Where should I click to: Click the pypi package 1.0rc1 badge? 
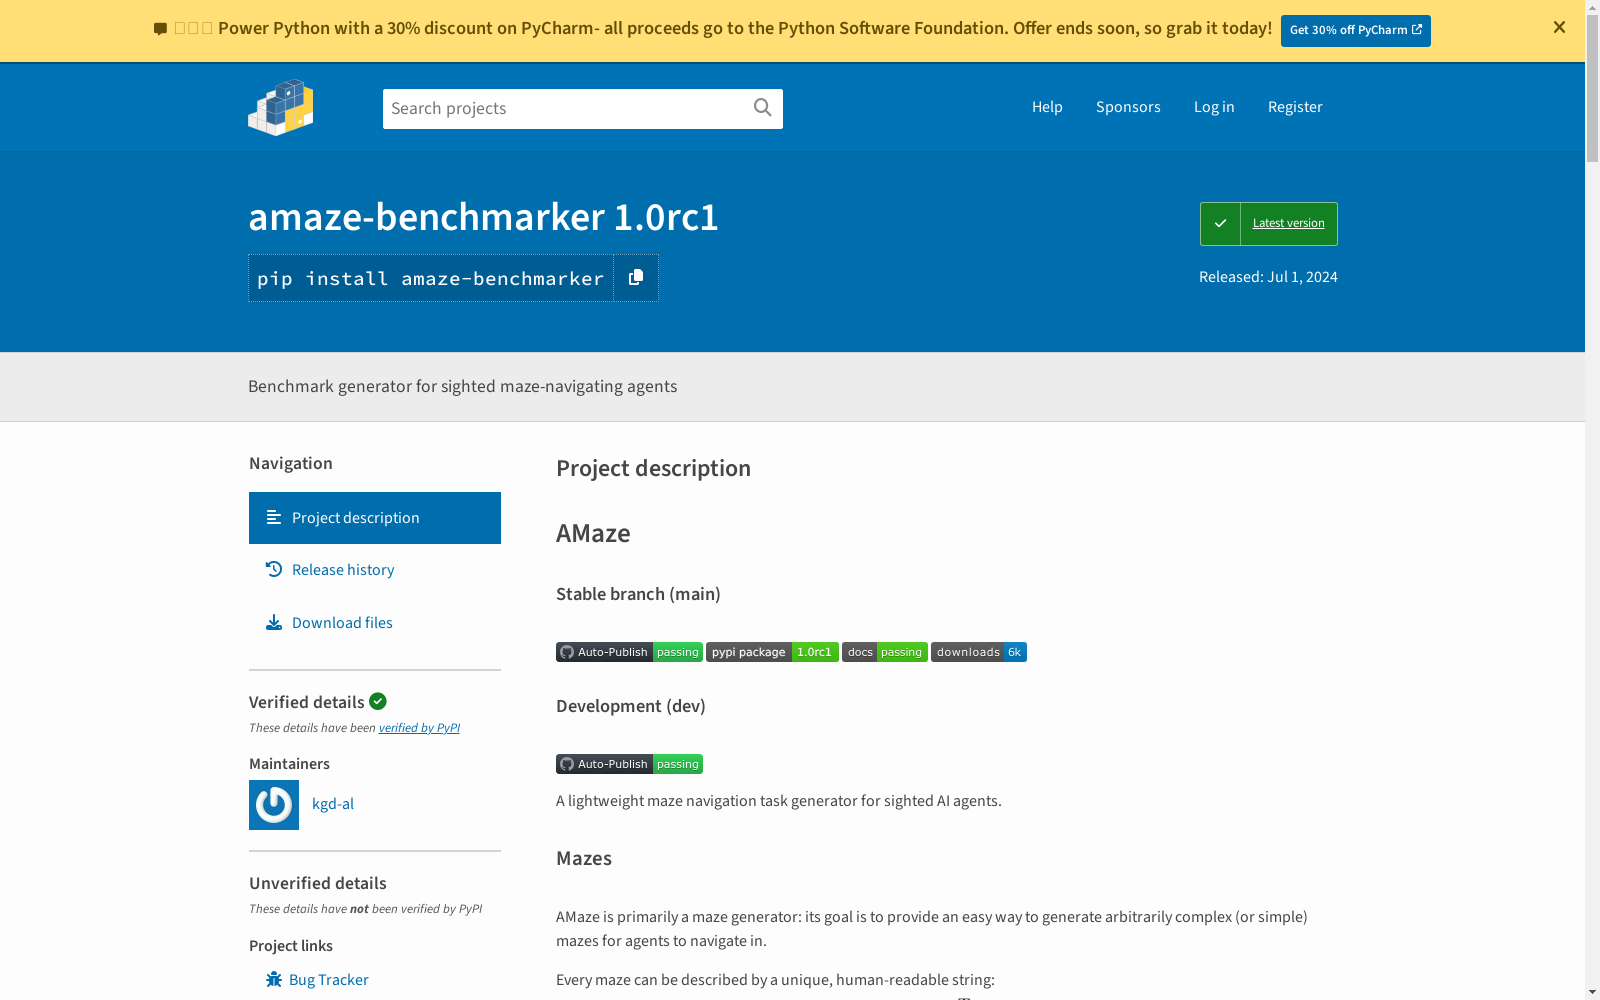(x=772, y=652)
